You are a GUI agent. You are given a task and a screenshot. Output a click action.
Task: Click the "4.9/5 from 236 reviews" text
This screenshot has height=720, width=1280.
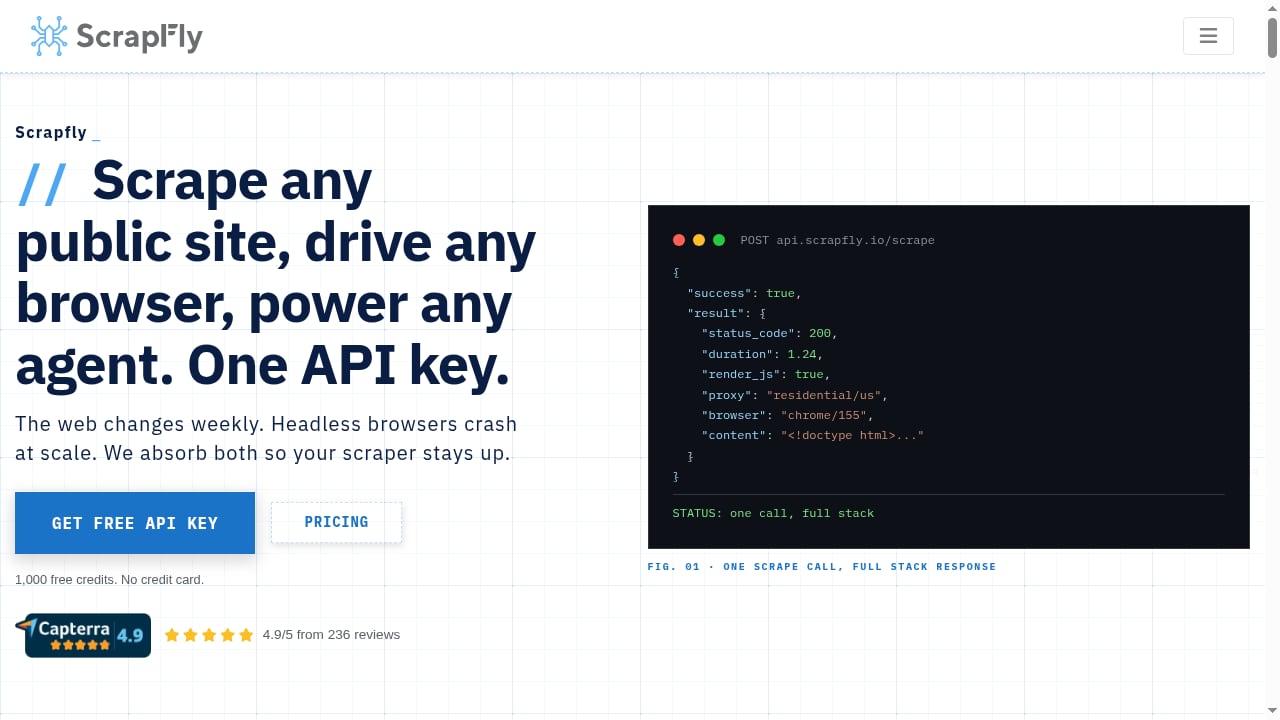tap(331, 635)
